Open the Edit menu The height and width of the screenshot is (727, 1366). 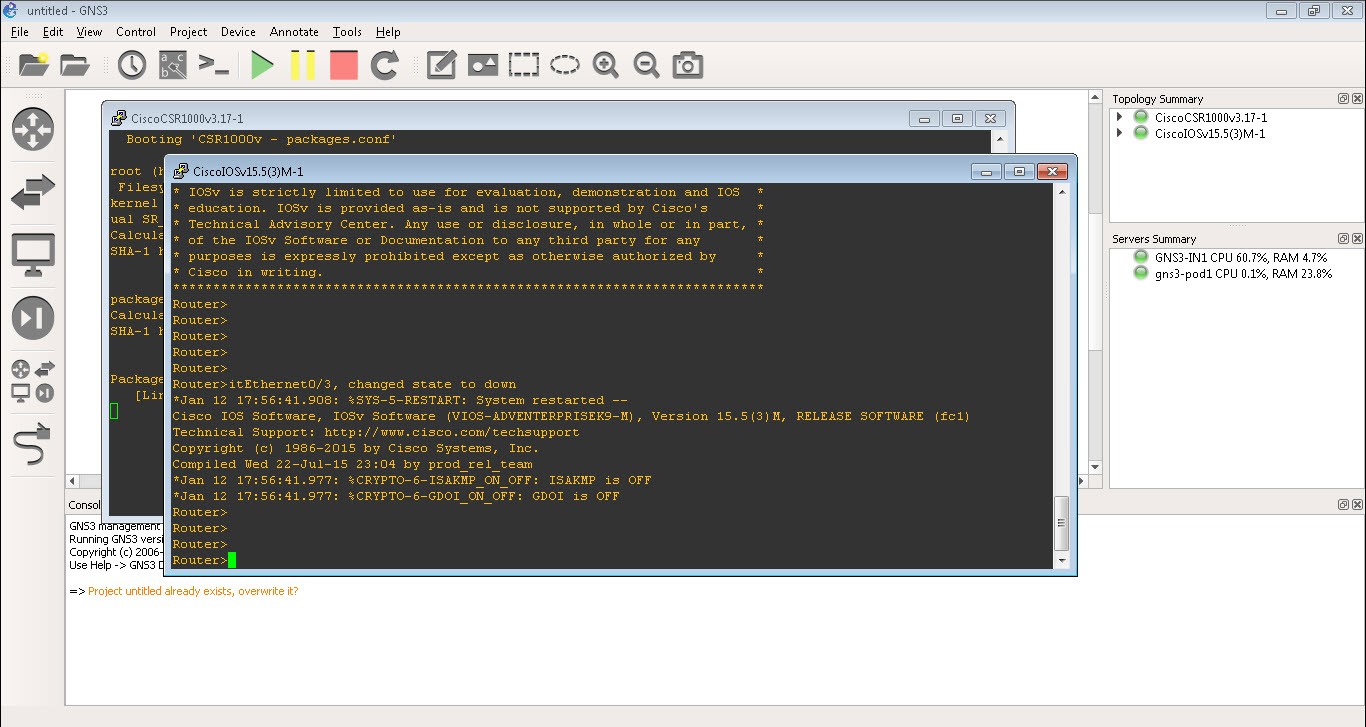(53, 32)
